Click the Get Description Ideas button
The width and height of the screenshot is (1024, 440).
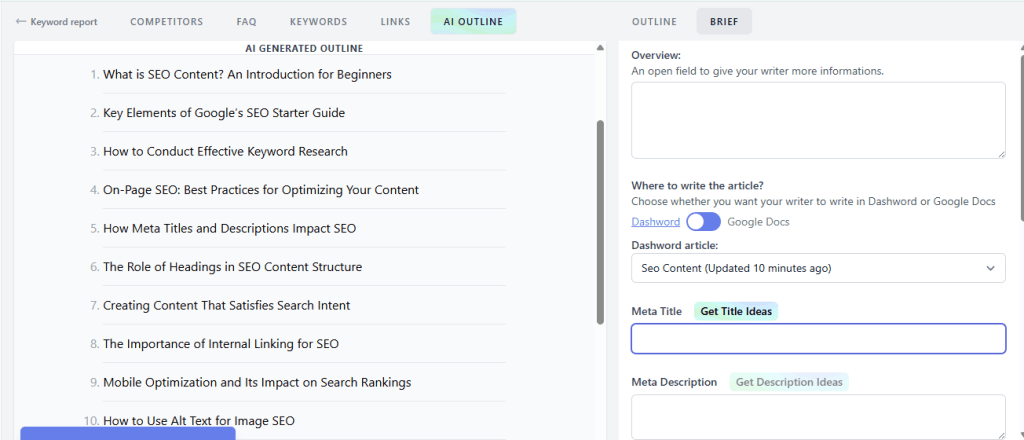pos(789,382)
